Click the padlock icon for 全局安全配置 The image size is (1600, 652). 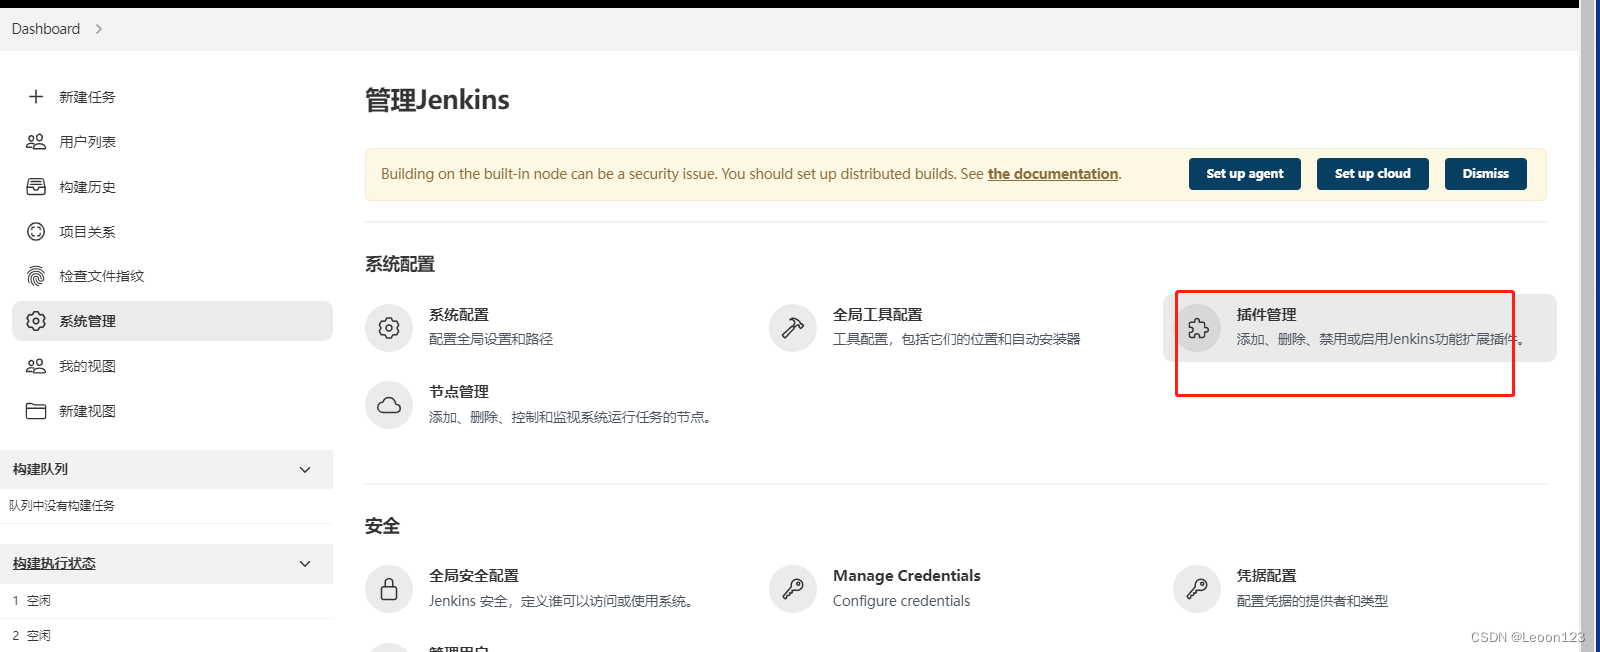pos(389,589)
